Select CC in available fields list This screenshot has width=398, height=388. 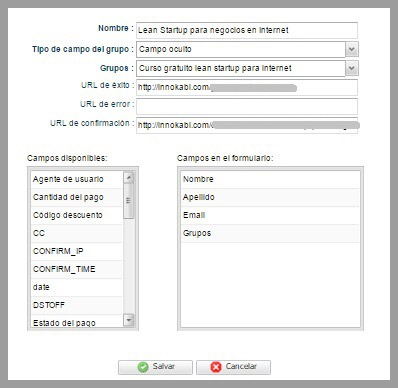point(77,233)
